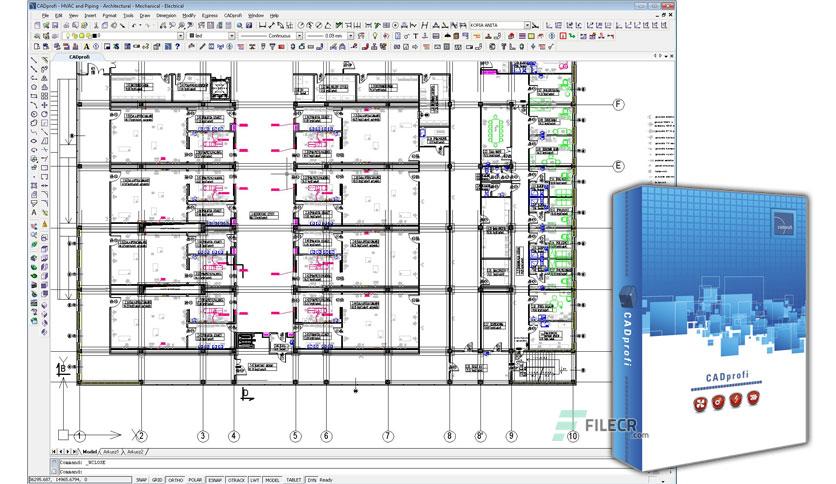The image size is (836, 484).
Task: Toggle DYN dynamic input
Action: [x=312, y=480]
